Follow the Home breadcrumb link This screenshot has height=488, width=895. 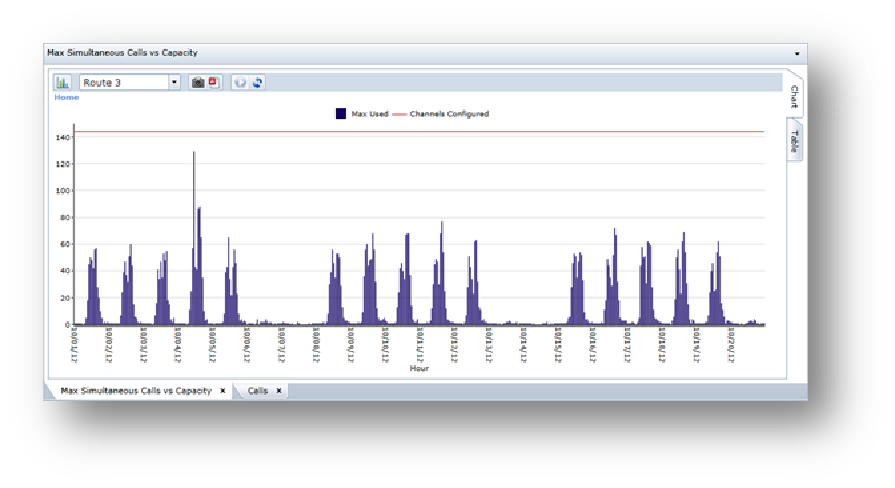tap(66, 98)
